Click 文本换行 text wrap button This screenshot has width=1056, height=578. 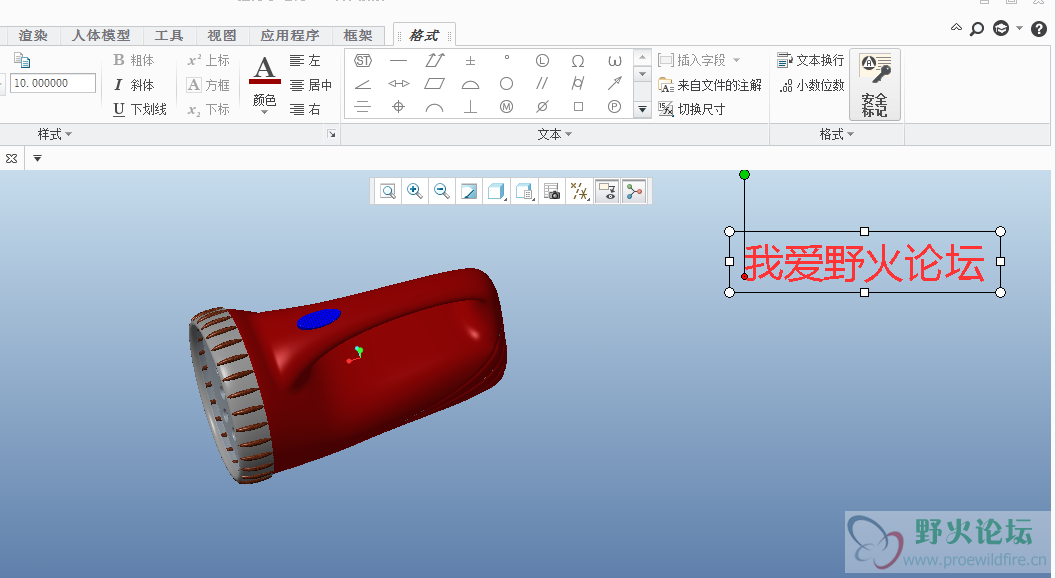click(x=810, y=60)
